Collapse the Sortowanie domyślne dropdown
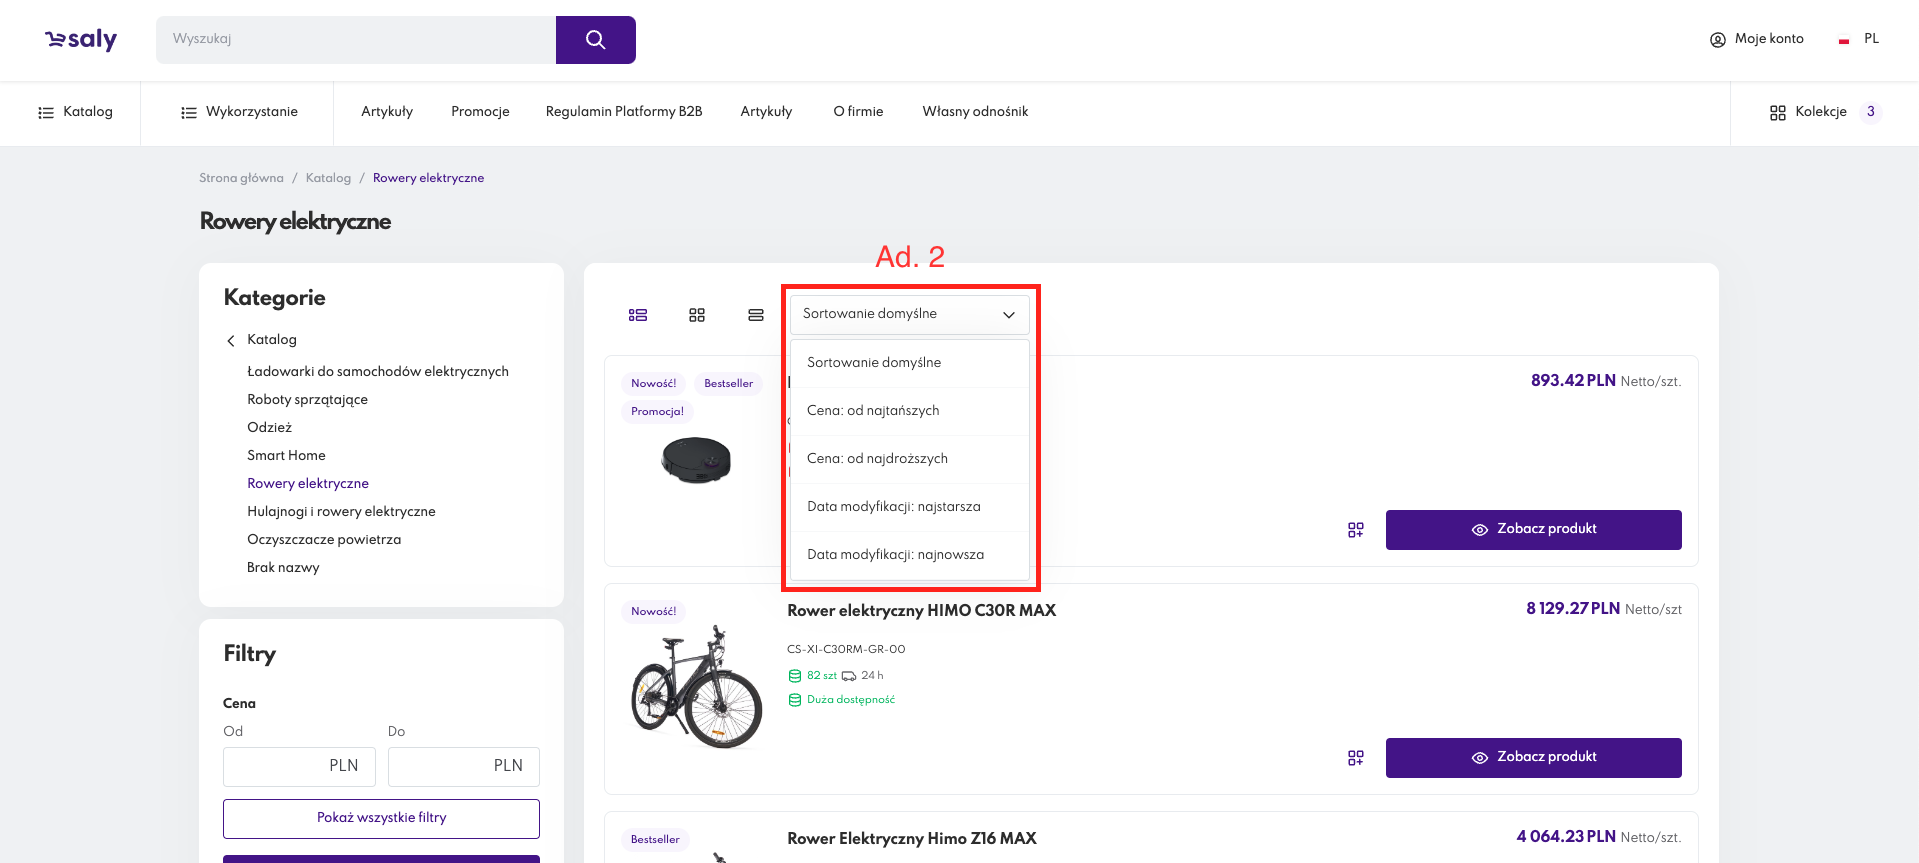The image size is (1919, 863). click(x=909, y=314)
